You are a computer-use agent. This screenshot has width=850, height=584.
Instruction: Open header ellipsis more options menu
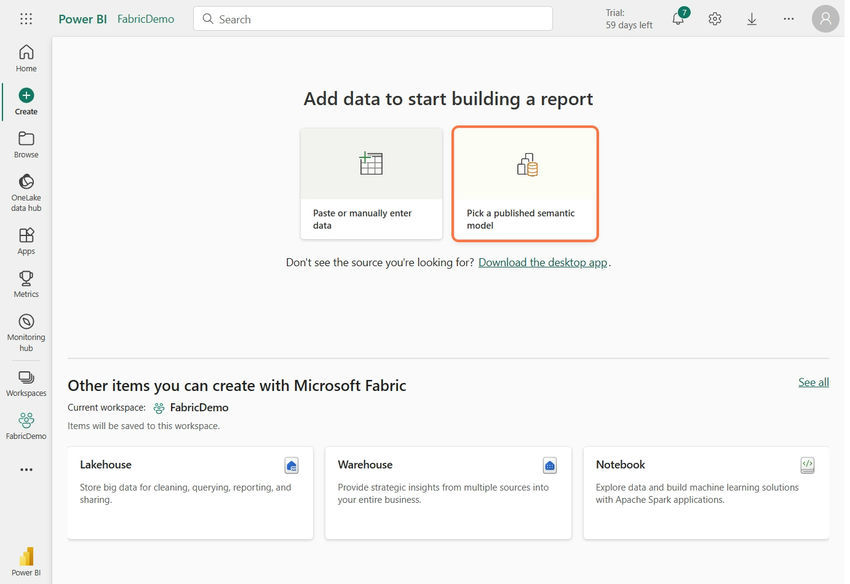789,19
